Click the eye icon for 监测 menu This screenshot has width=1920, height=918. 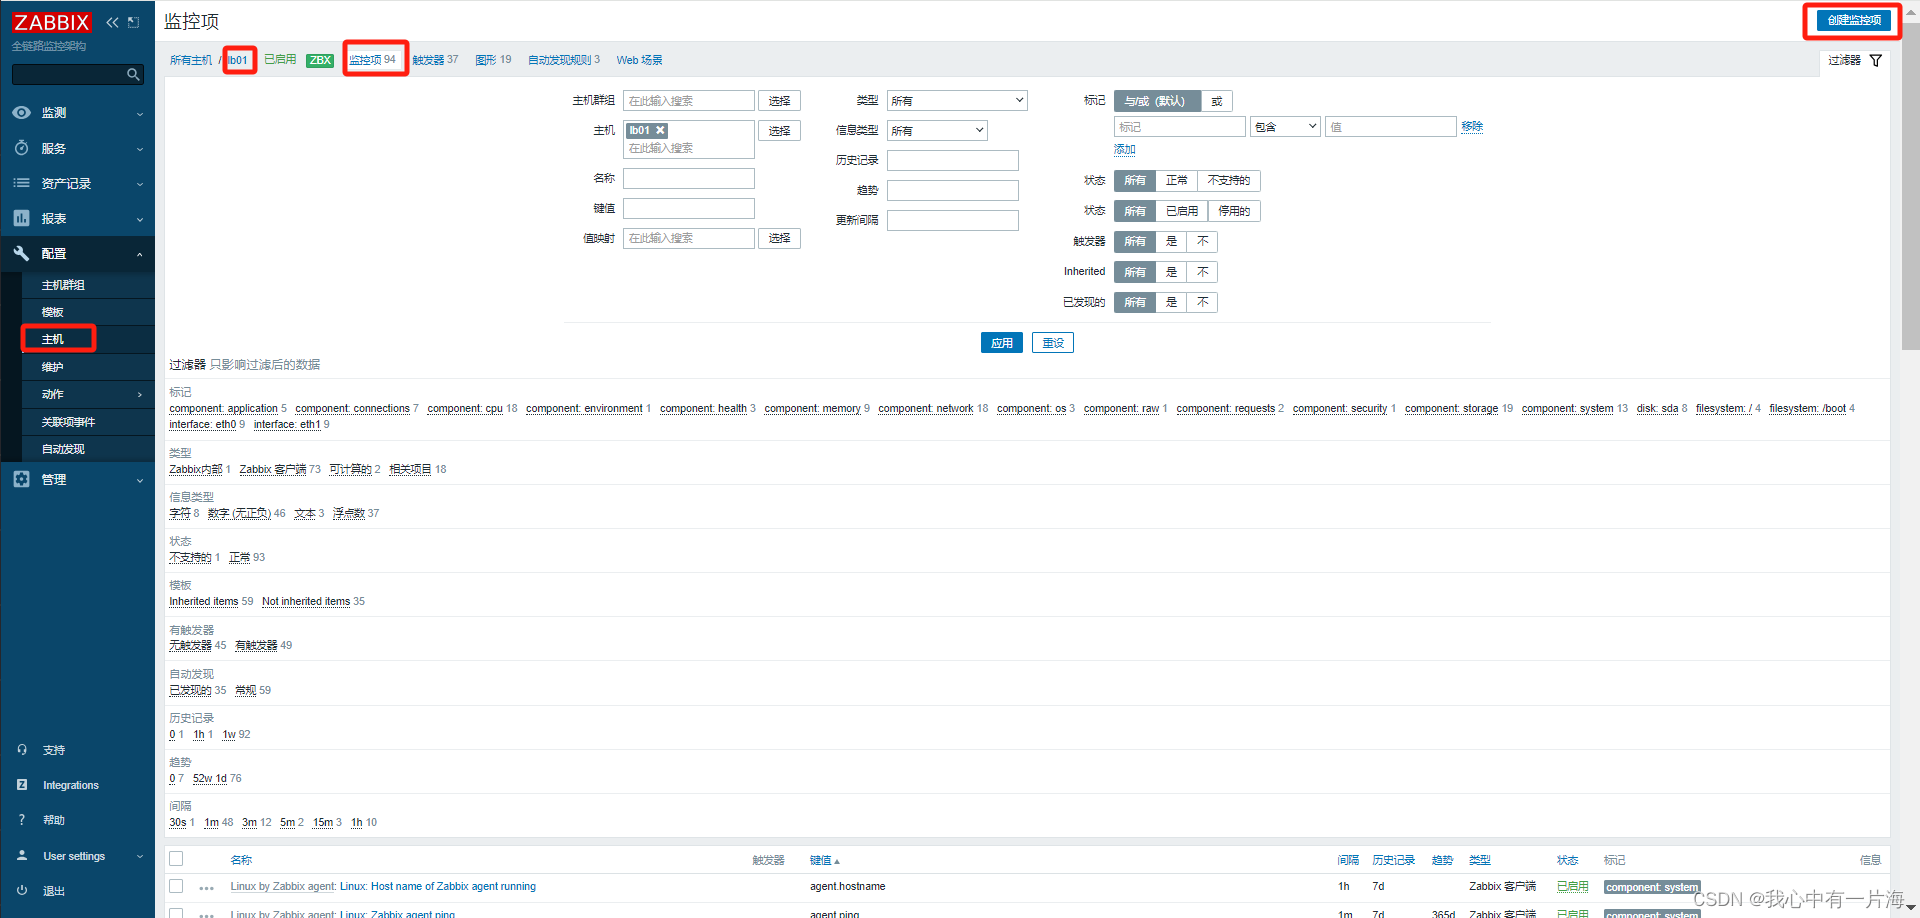pos(21,113)
